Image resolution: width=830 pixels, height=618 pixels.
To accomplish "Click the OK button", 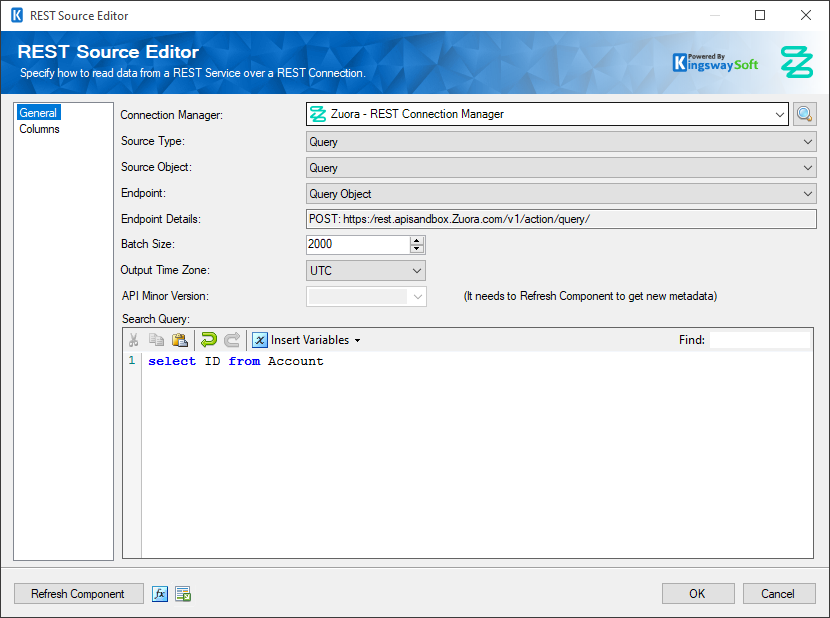I will (698, 594).
